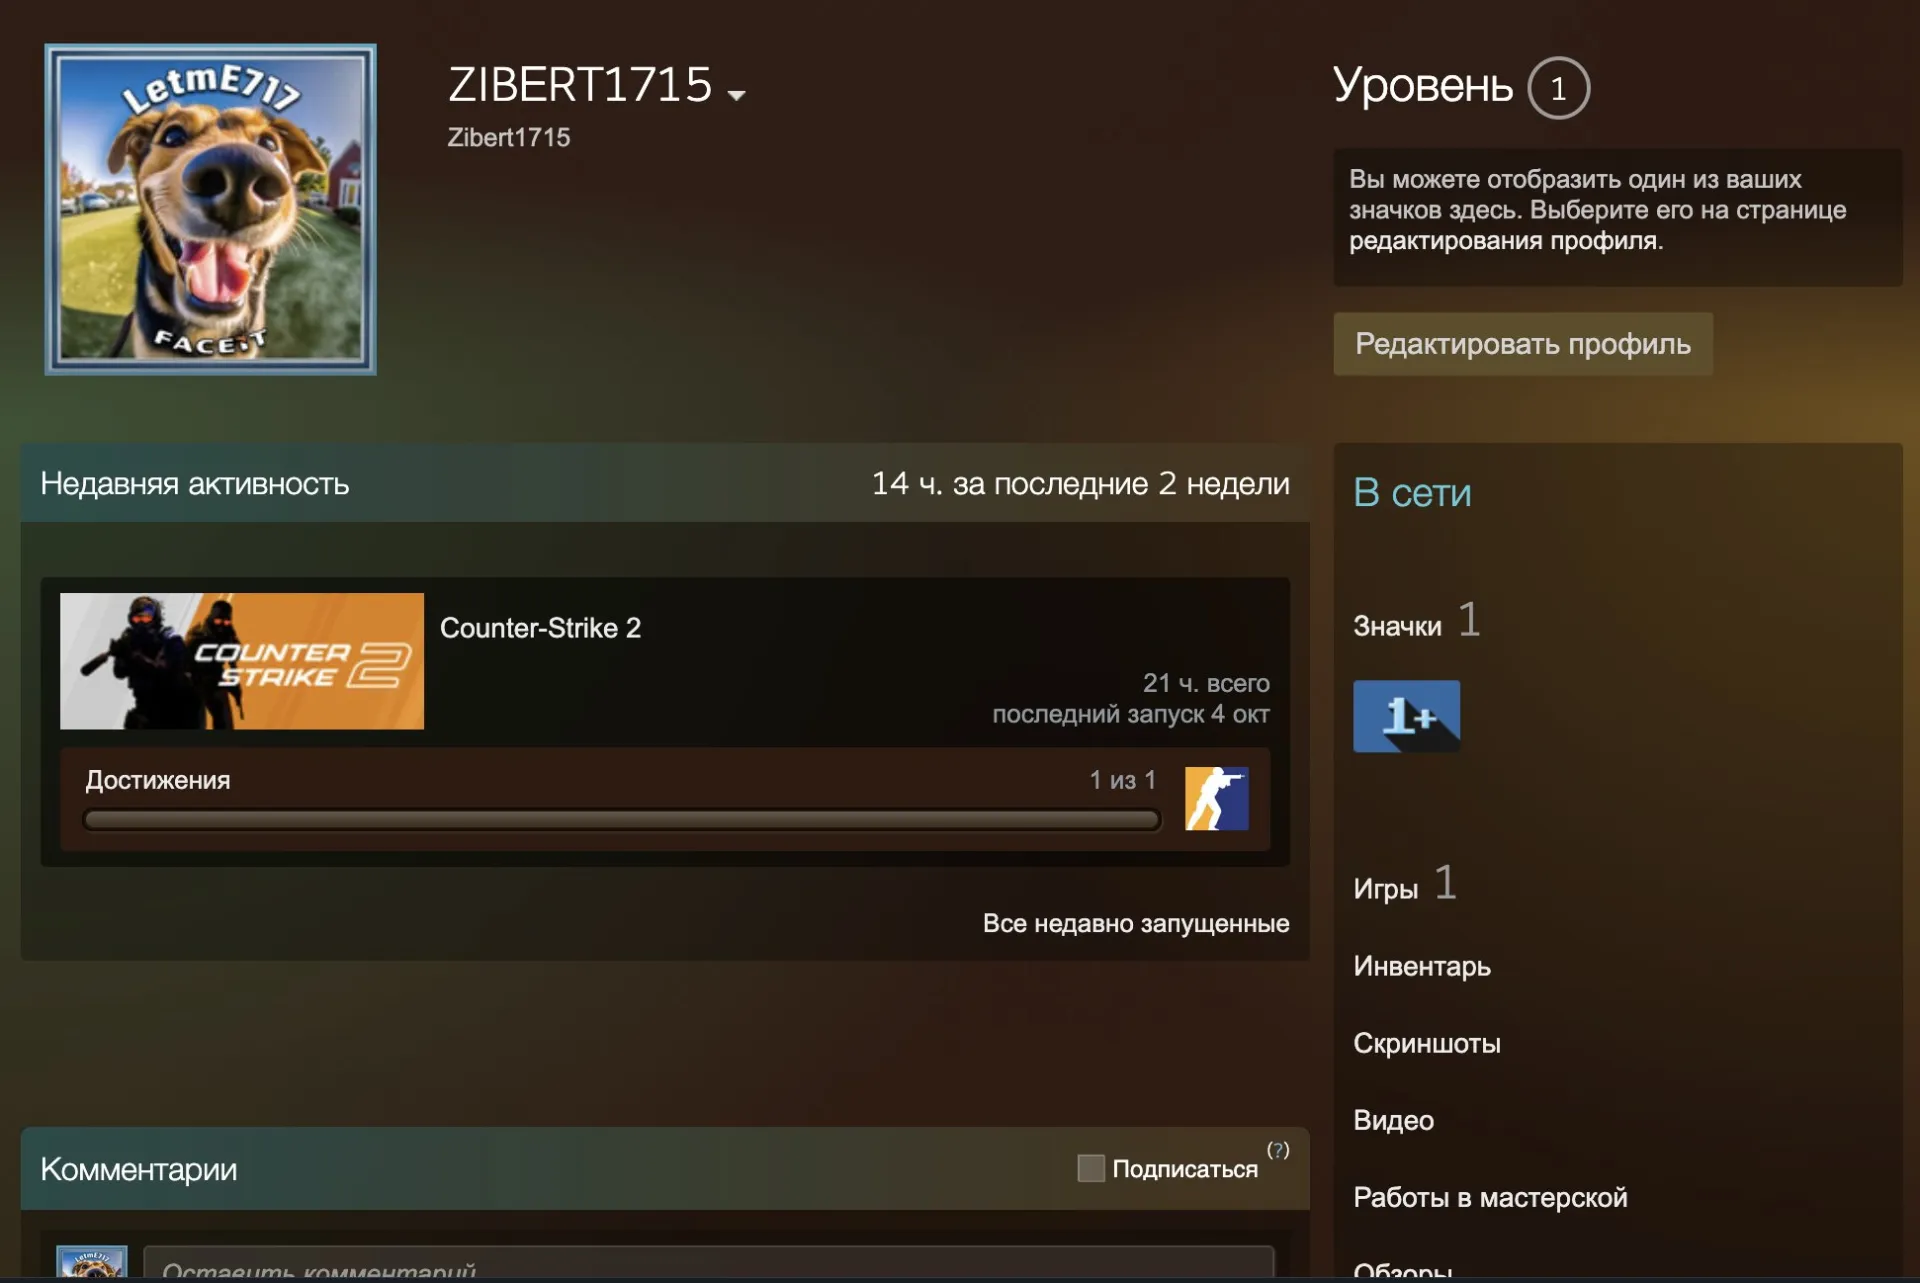
Task: Click the Zibert1715 real name text
Action: tap(509, 138)
